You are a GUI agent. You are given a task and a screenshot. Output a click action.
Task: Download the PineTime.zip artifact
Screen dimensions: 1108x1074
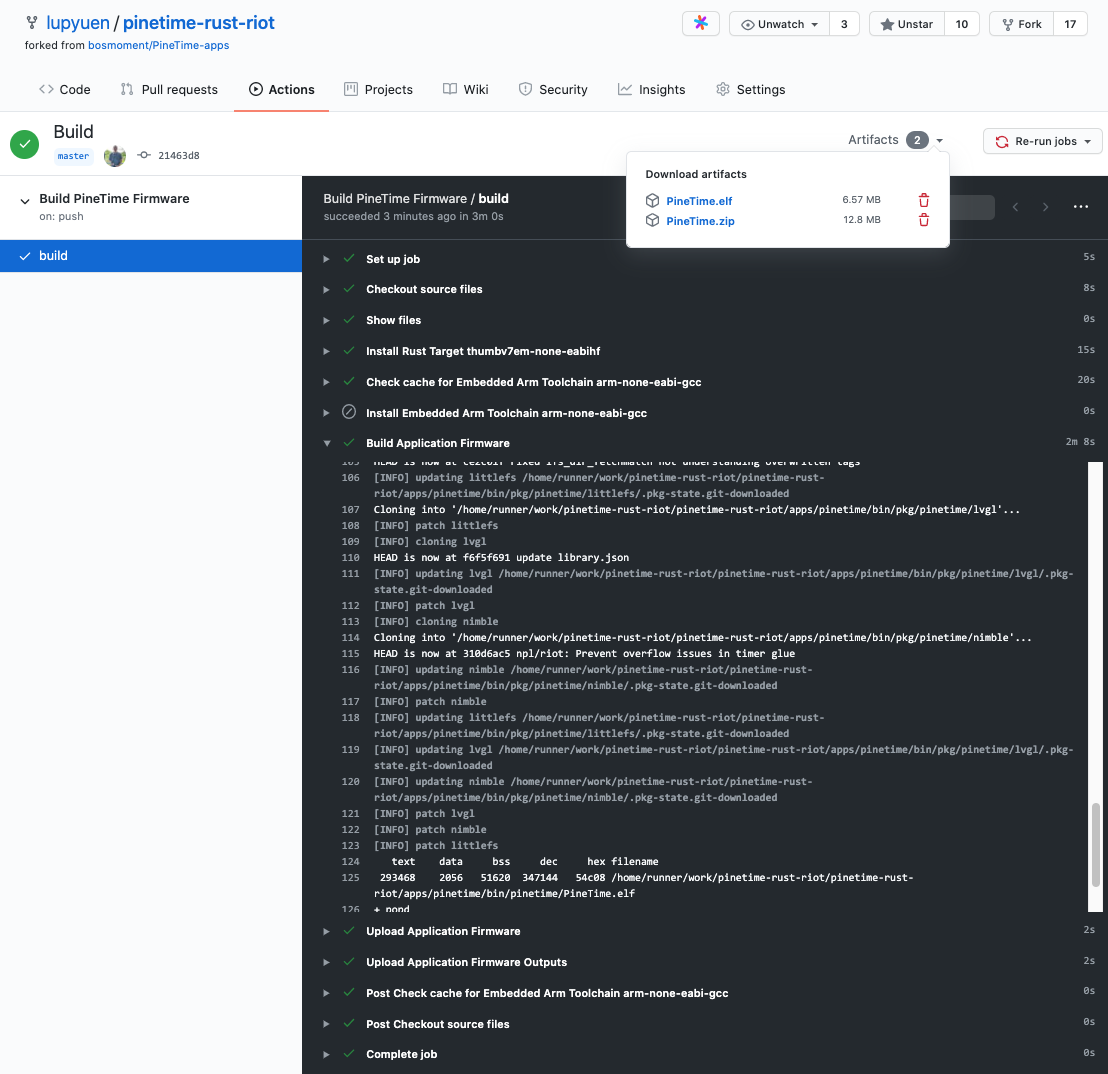(x=700, y=221)
